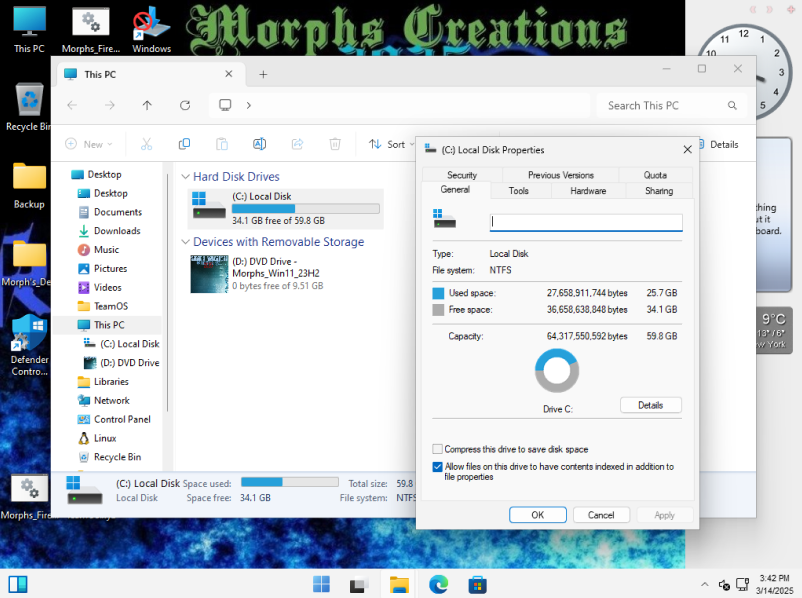
Task: Switch to the Quota tab
Action: click(655, 175)
